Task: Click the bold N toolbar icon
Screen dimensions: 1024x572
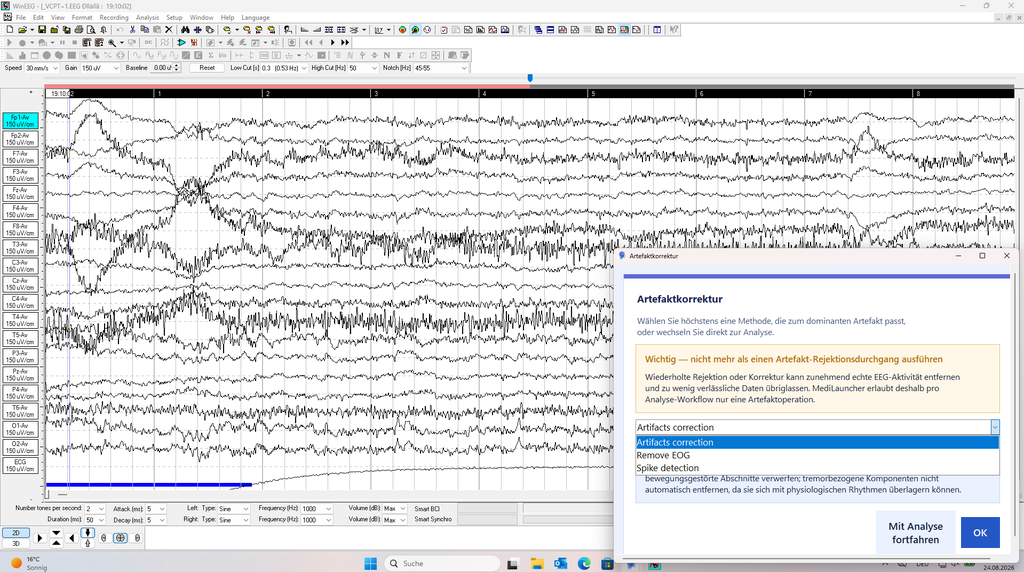Action: point(387,56)
